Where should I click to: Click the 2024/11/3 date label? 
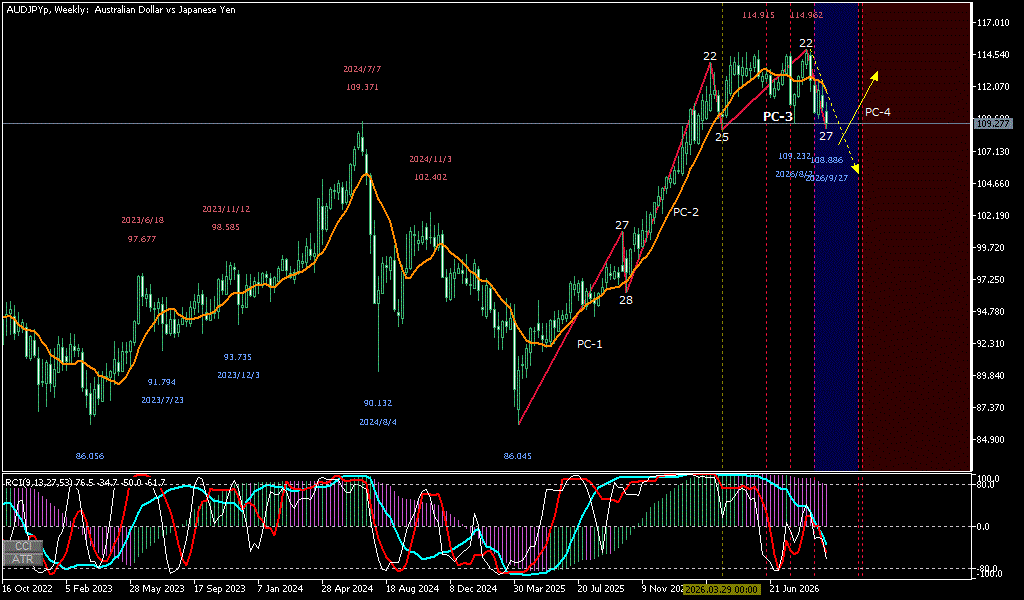click(x=430, y=159)
